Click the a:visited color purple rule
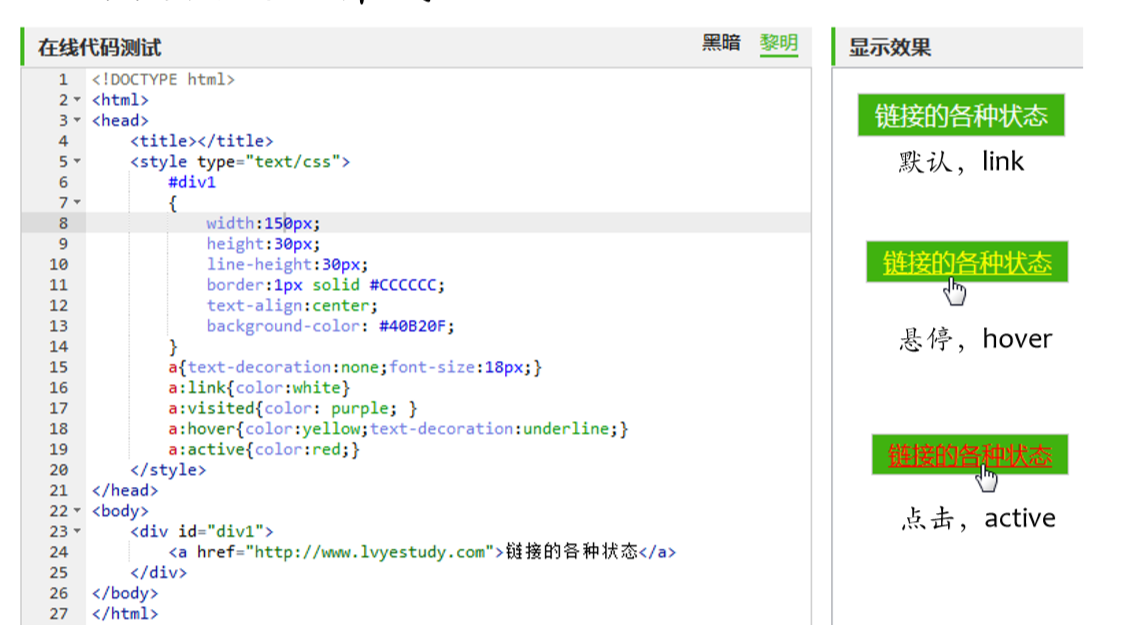Image resolution: width=1133 pixels, height=625 pixels. 293,408
